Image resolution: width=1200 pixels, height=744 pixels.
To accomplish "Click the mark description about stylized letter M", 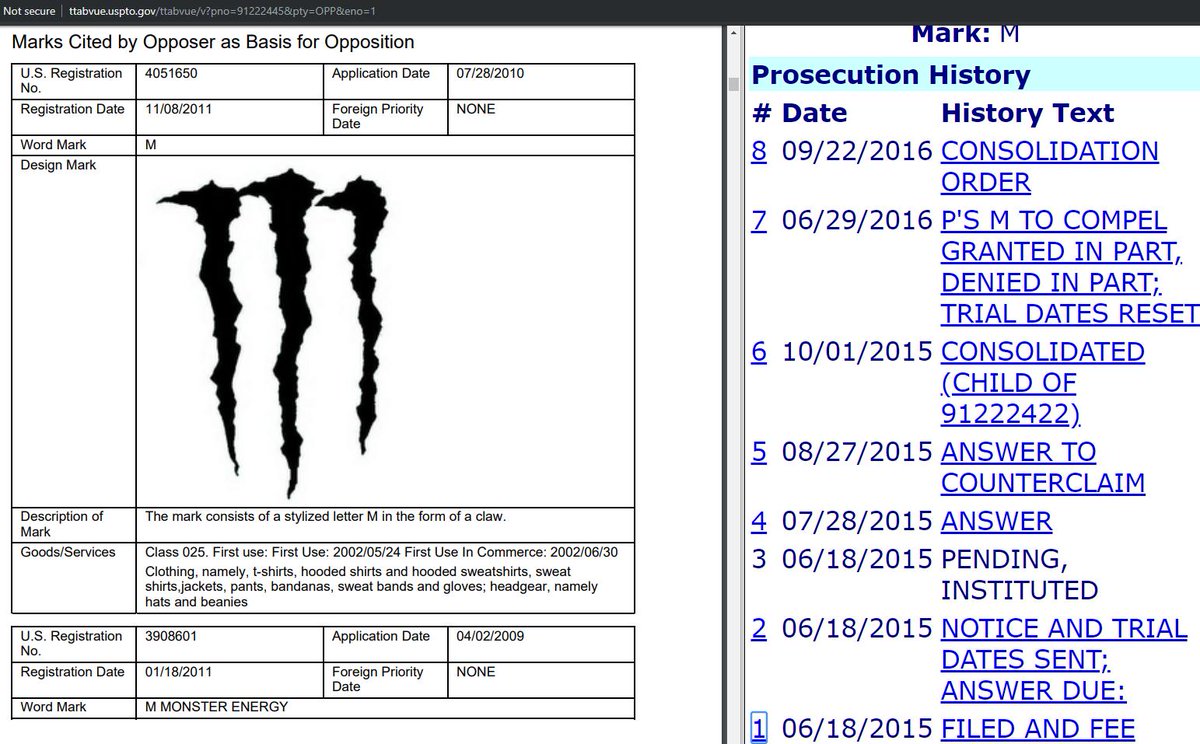I will [326, 517].
